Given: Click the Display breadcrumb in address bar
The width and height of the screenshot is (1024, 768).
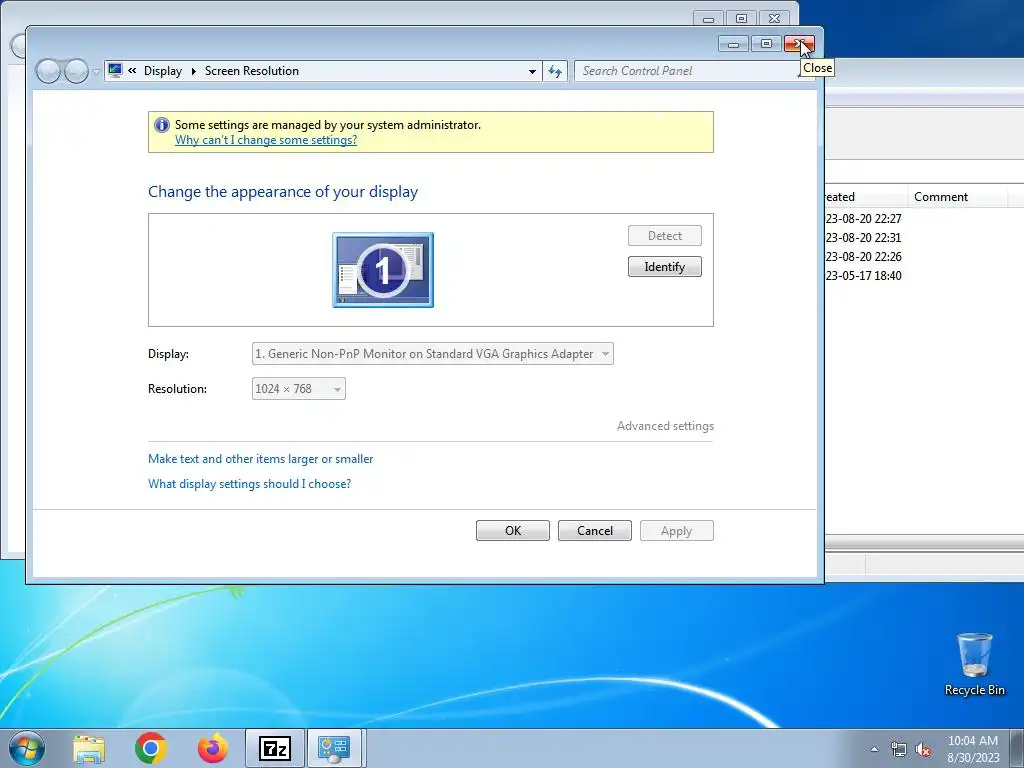Looking at the screenshot, I should point(163,71).
